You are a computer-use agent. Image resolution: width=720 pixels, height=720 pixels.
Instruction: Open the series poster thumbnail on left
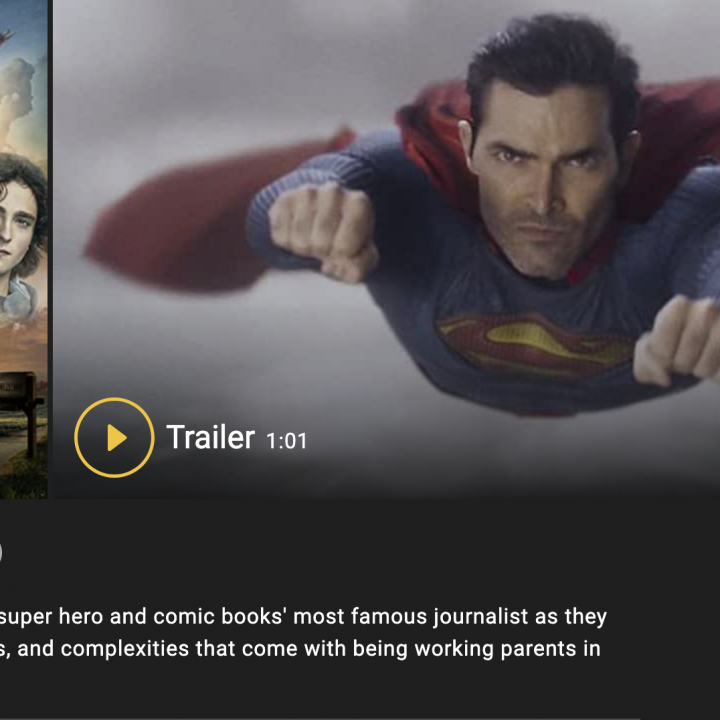(23, 249)
